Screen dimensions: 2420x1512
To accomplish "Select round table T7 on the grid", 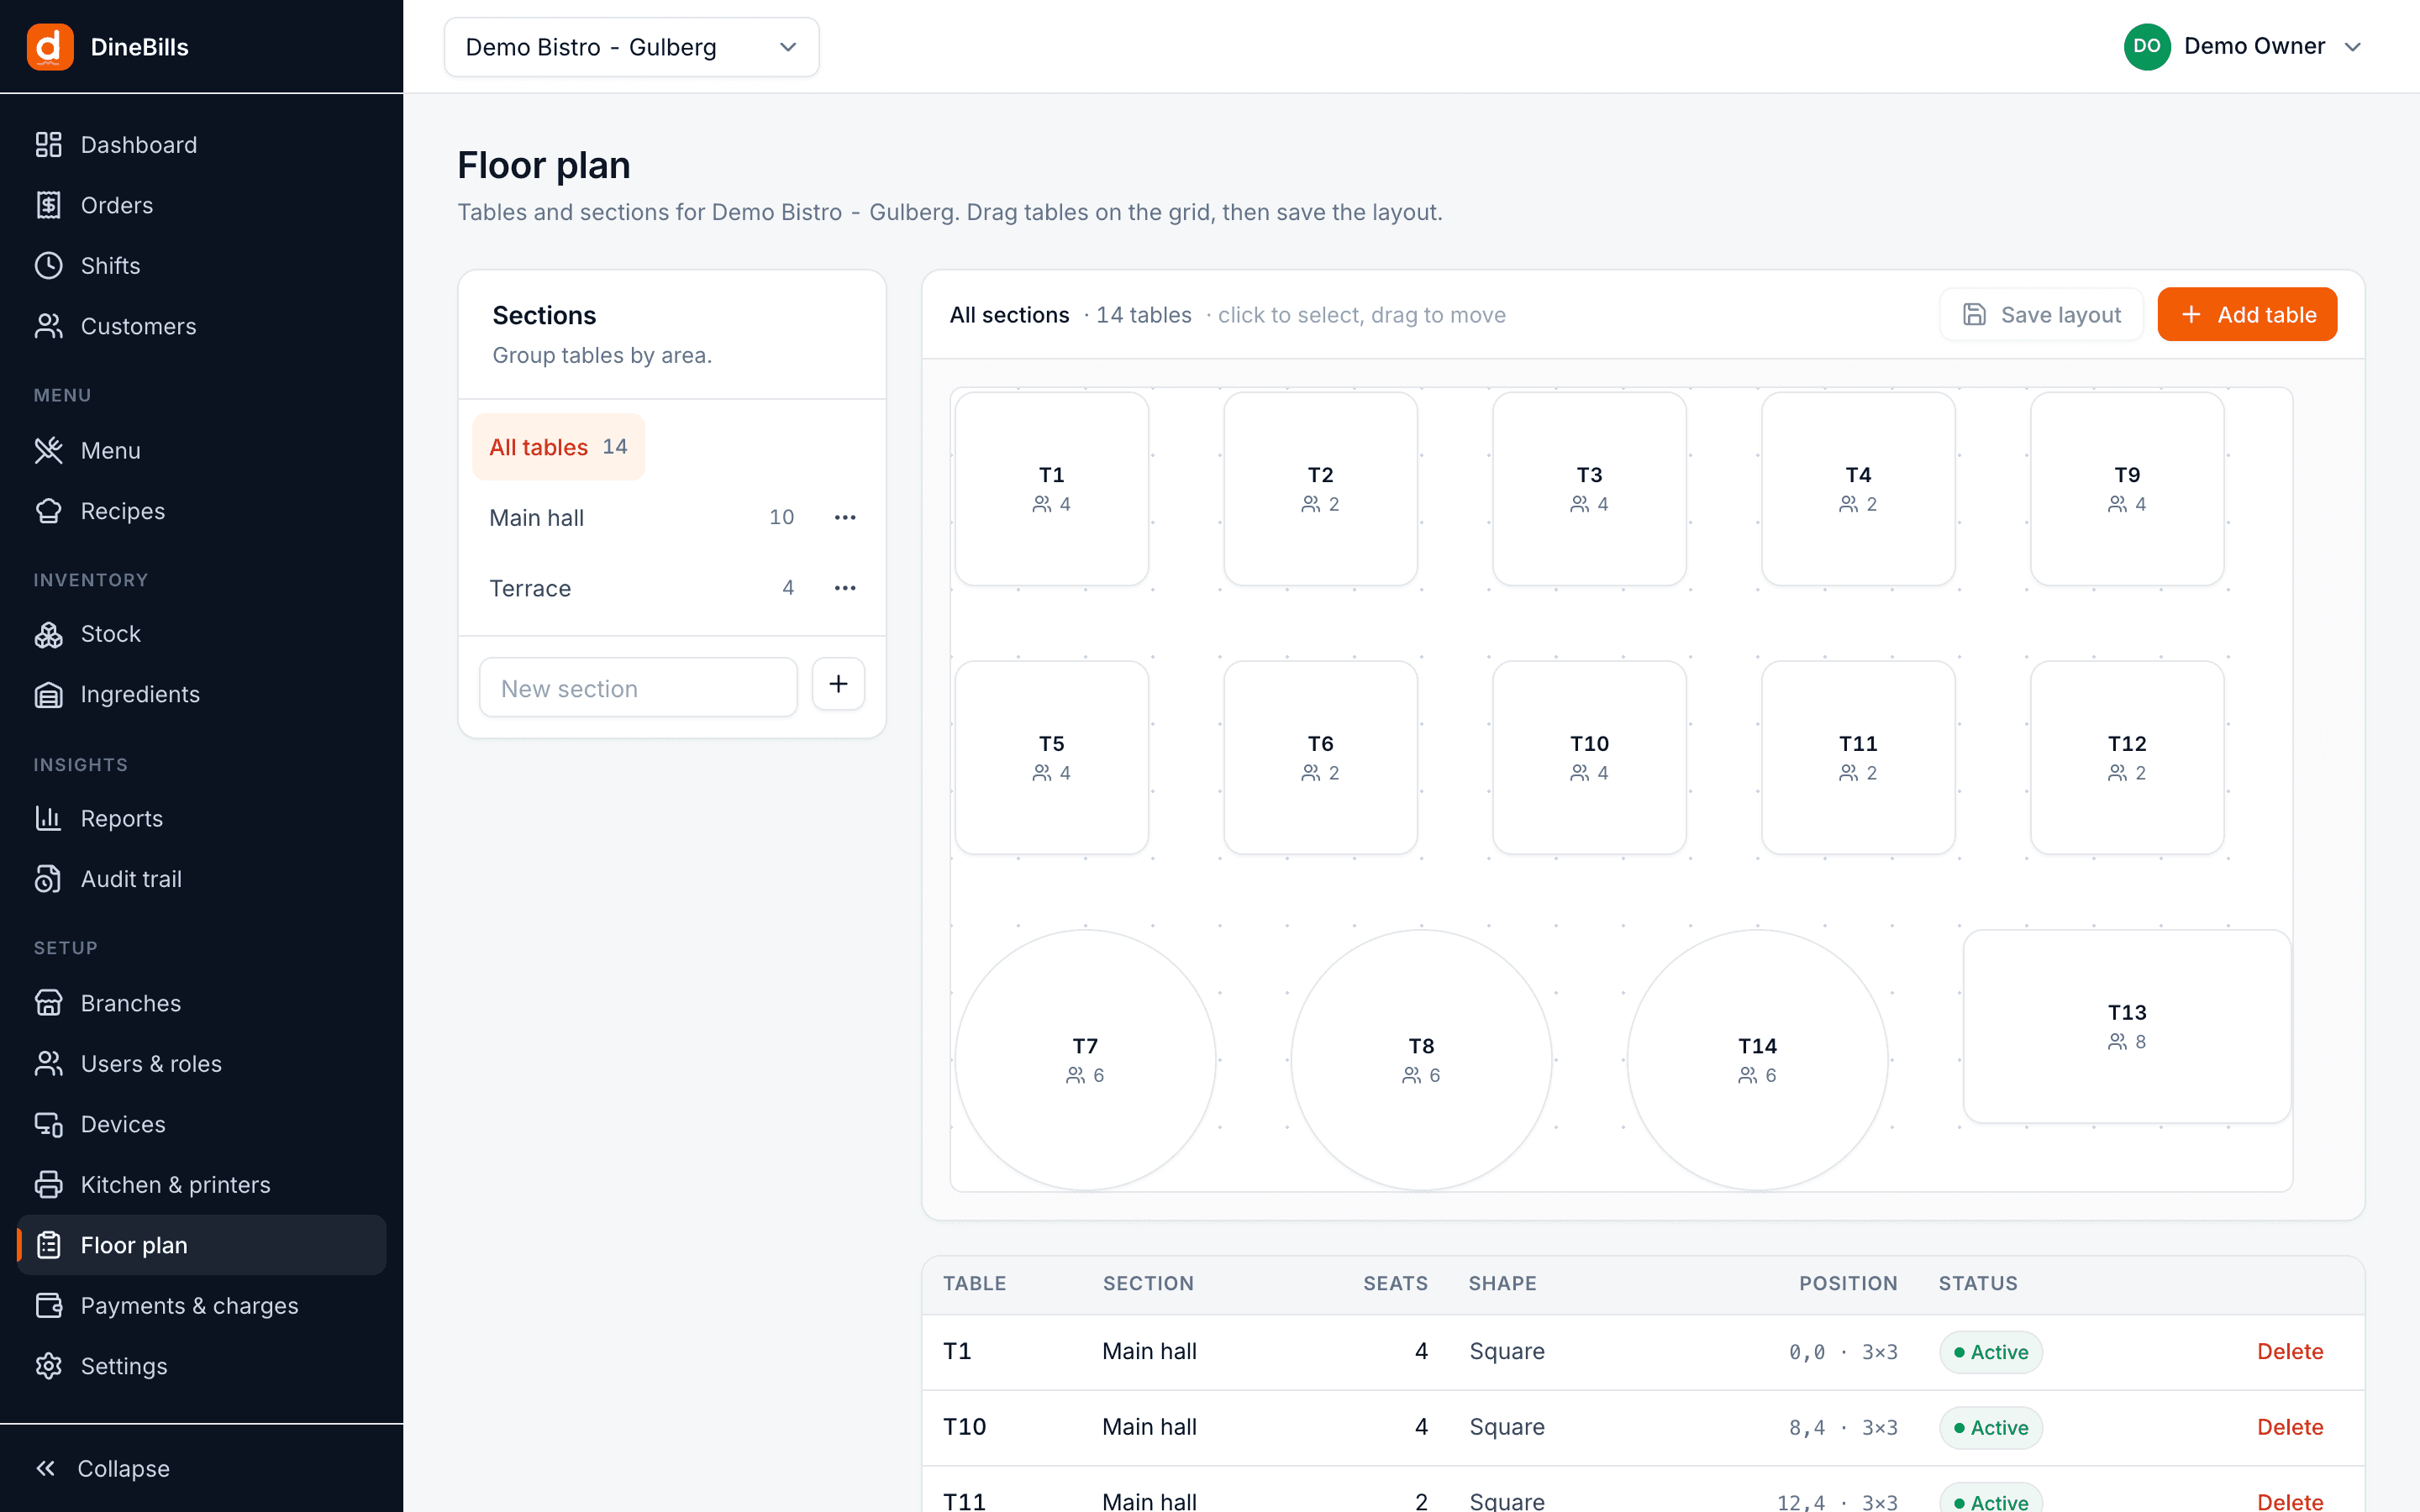I will click(1085, 1060).
